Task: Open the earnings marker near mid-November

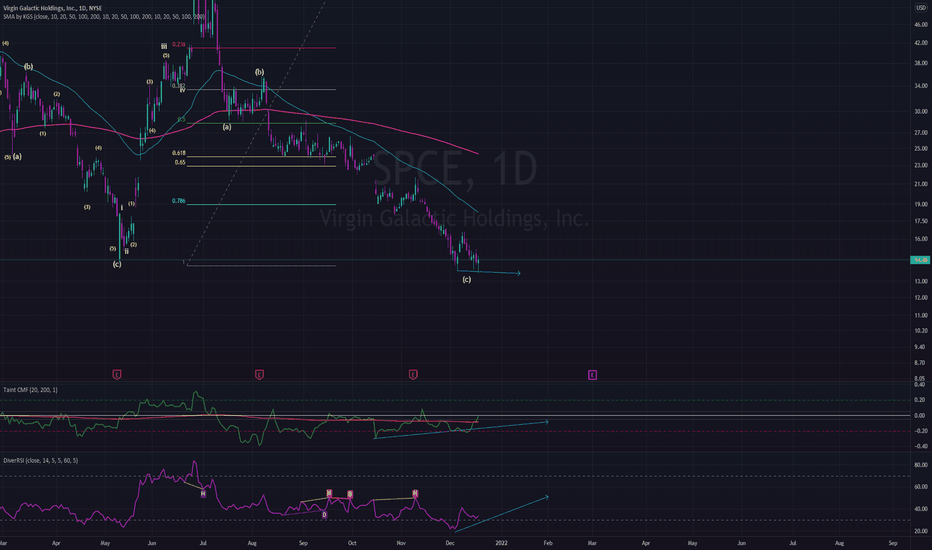Action: [413, 375]
